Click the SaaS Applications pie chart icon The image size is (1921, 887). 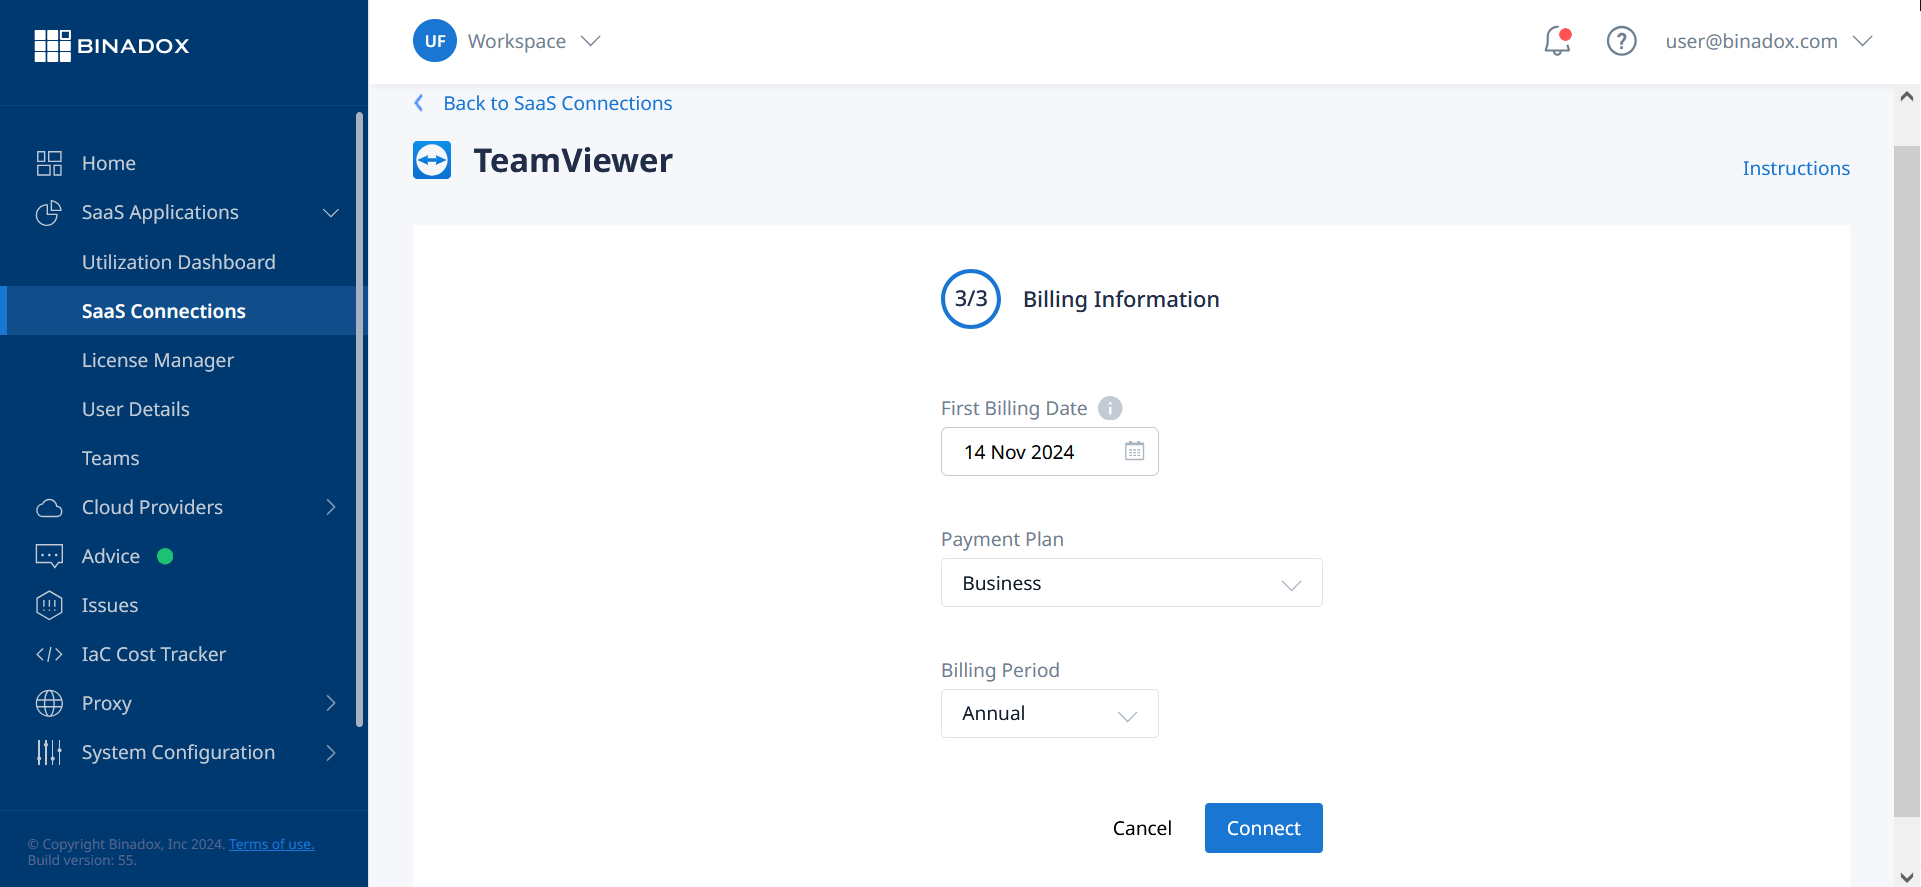pyautogui.click(x=49, y=212)
